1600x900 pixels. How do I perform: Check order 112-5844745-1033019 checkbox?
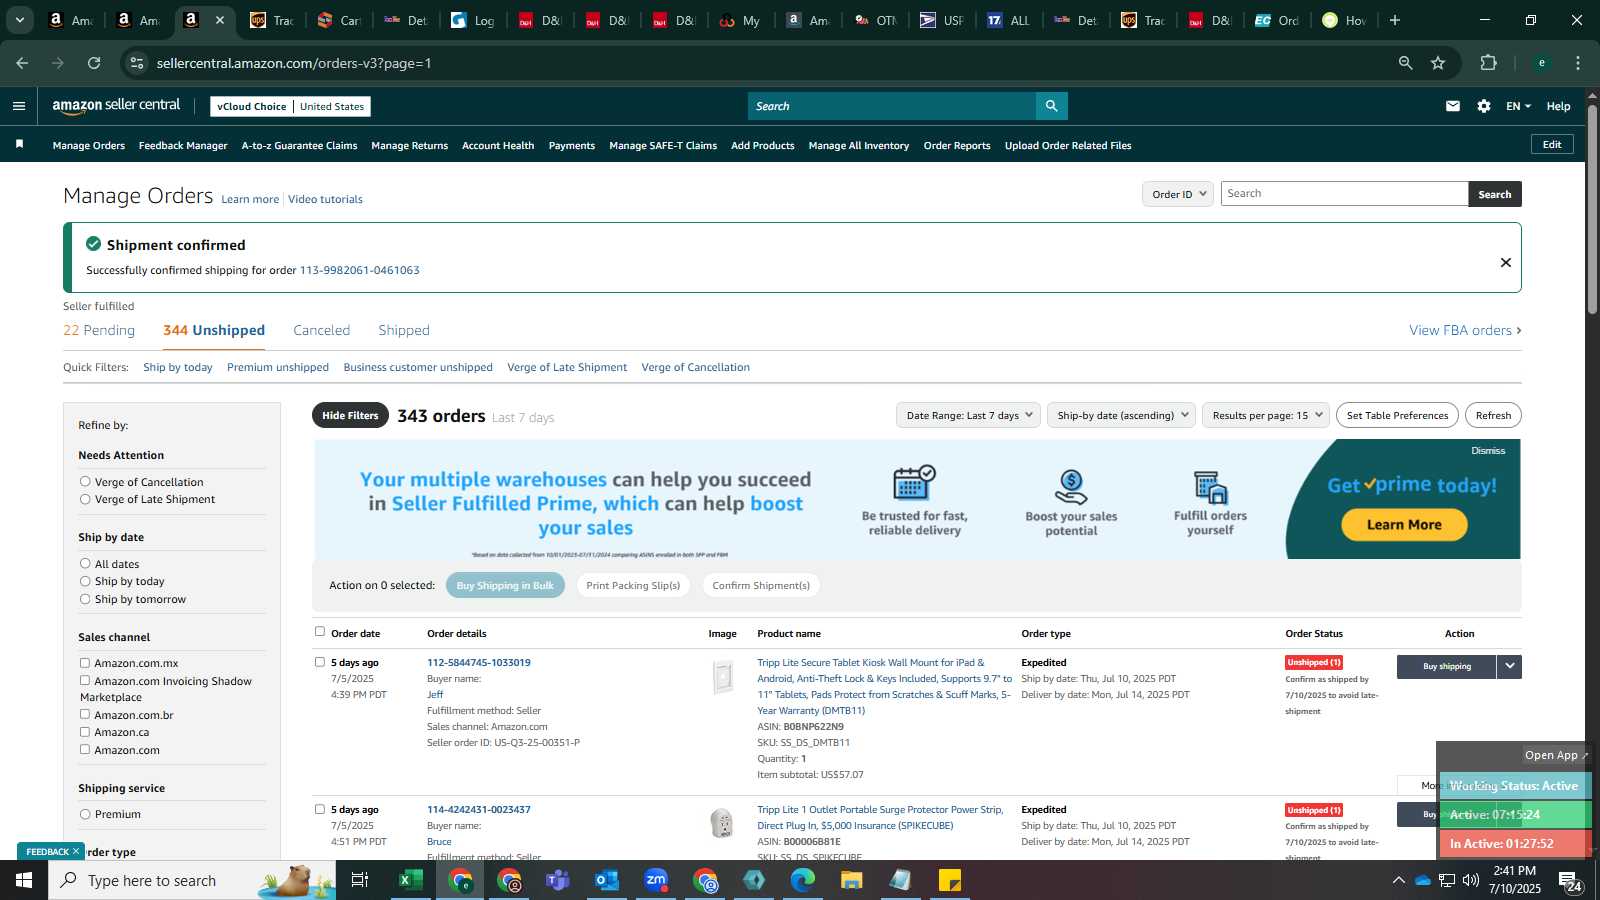[320, 661]
